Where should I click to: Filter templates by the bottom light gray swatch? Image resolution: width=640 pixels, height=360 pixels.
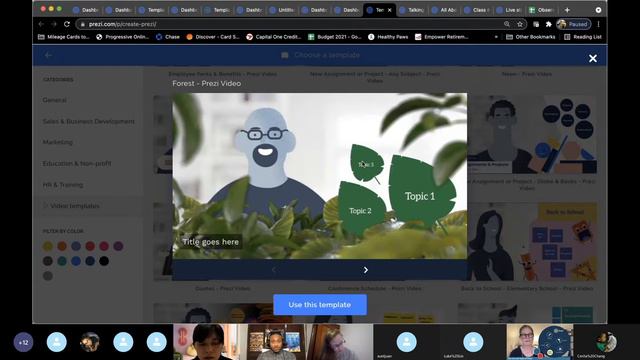pyautogui.click(x=48, y=276)
